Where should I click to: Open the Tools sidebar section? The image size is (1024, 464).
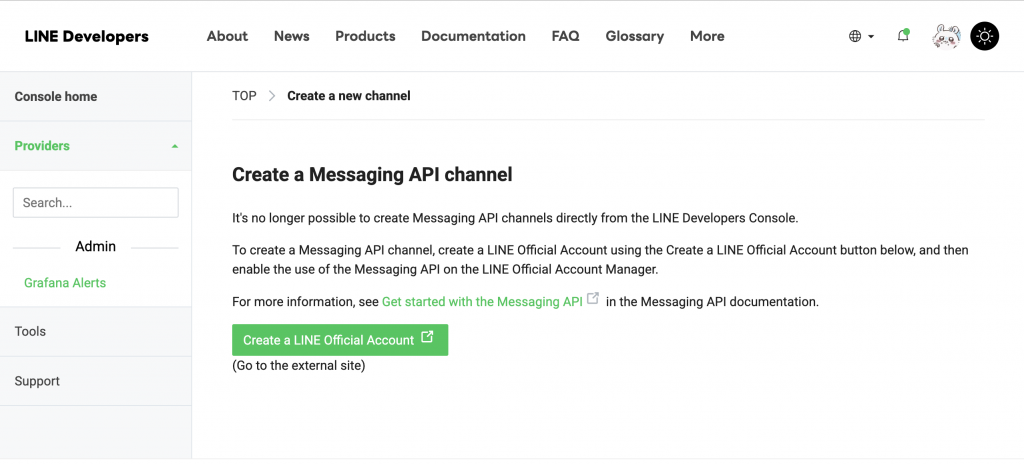(95, 332)
